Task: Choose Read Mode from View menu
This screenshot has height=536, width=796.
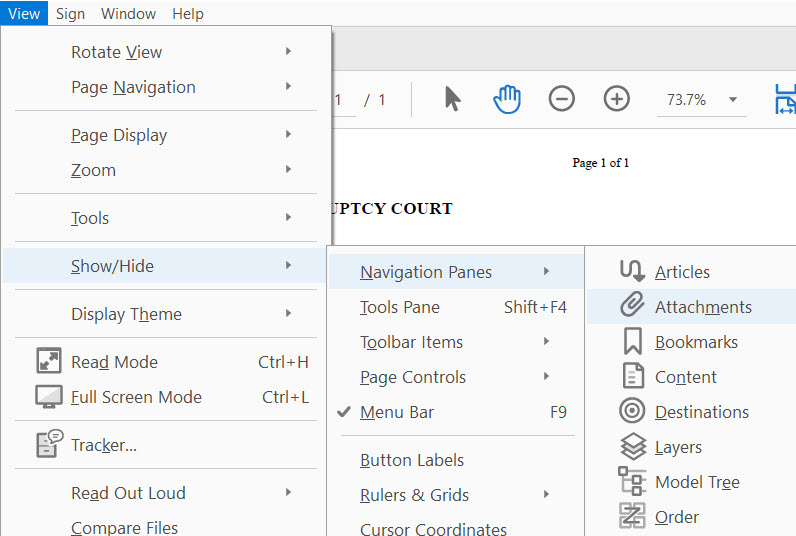Action: [165, 362]
